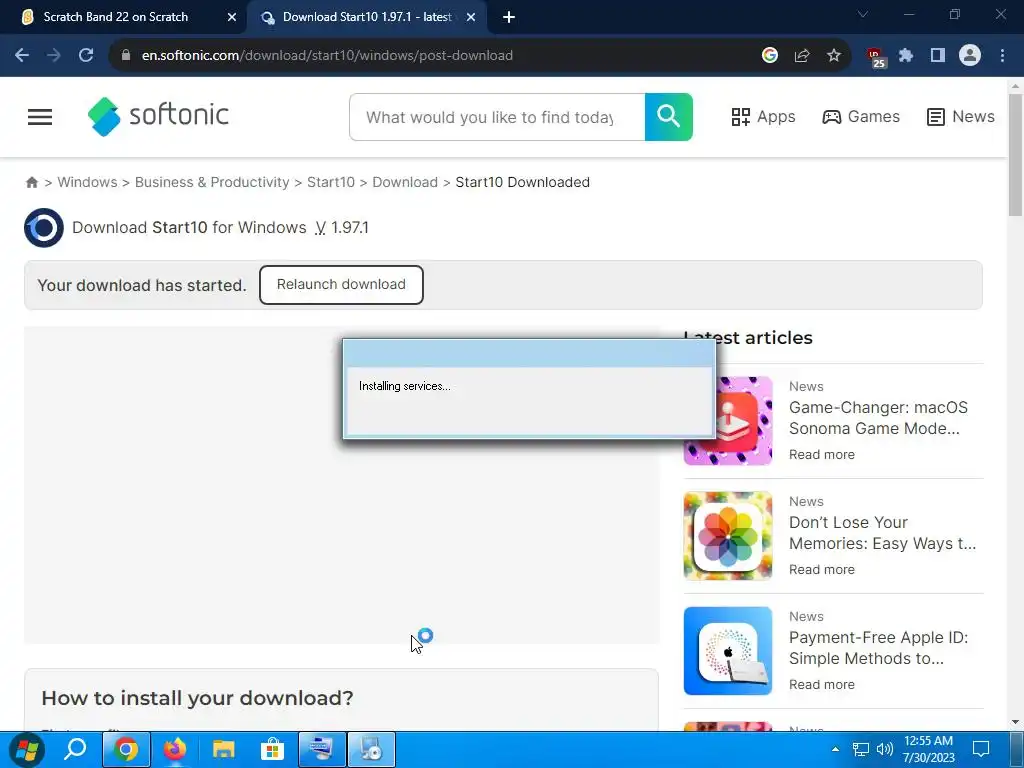
Task: Click Read more under the Memories article
Action: 822,569
